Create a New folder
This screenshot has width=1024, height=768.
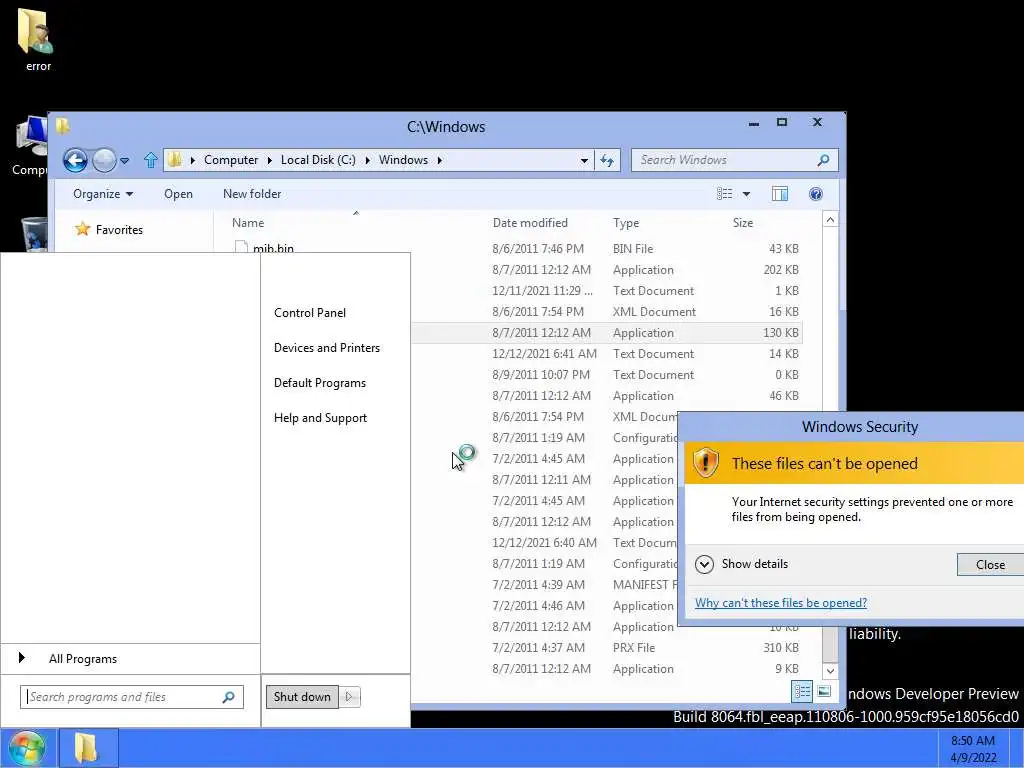tap(252, 194)
